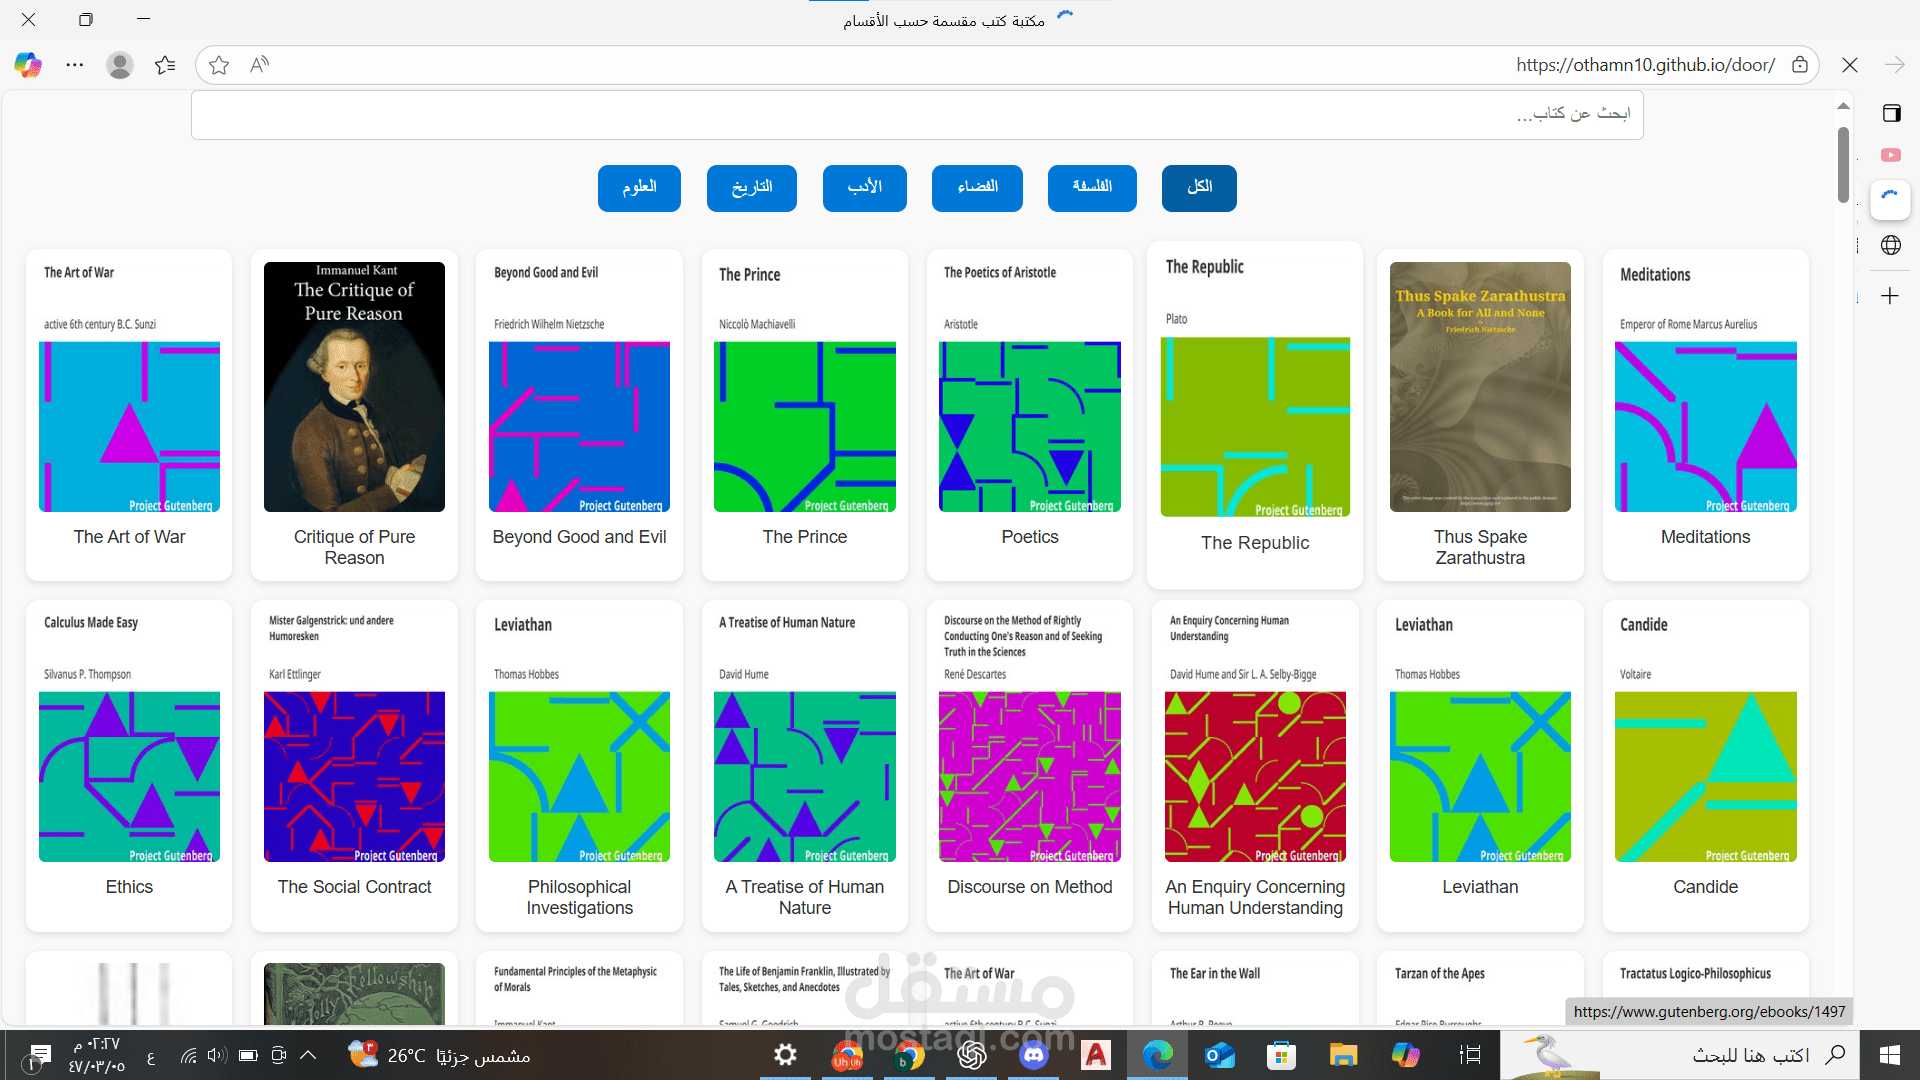The height and width of the screenshot is (1080, 1920).
Task: Open the Copilot icon in browser toolbar
Action: point(28,65)
